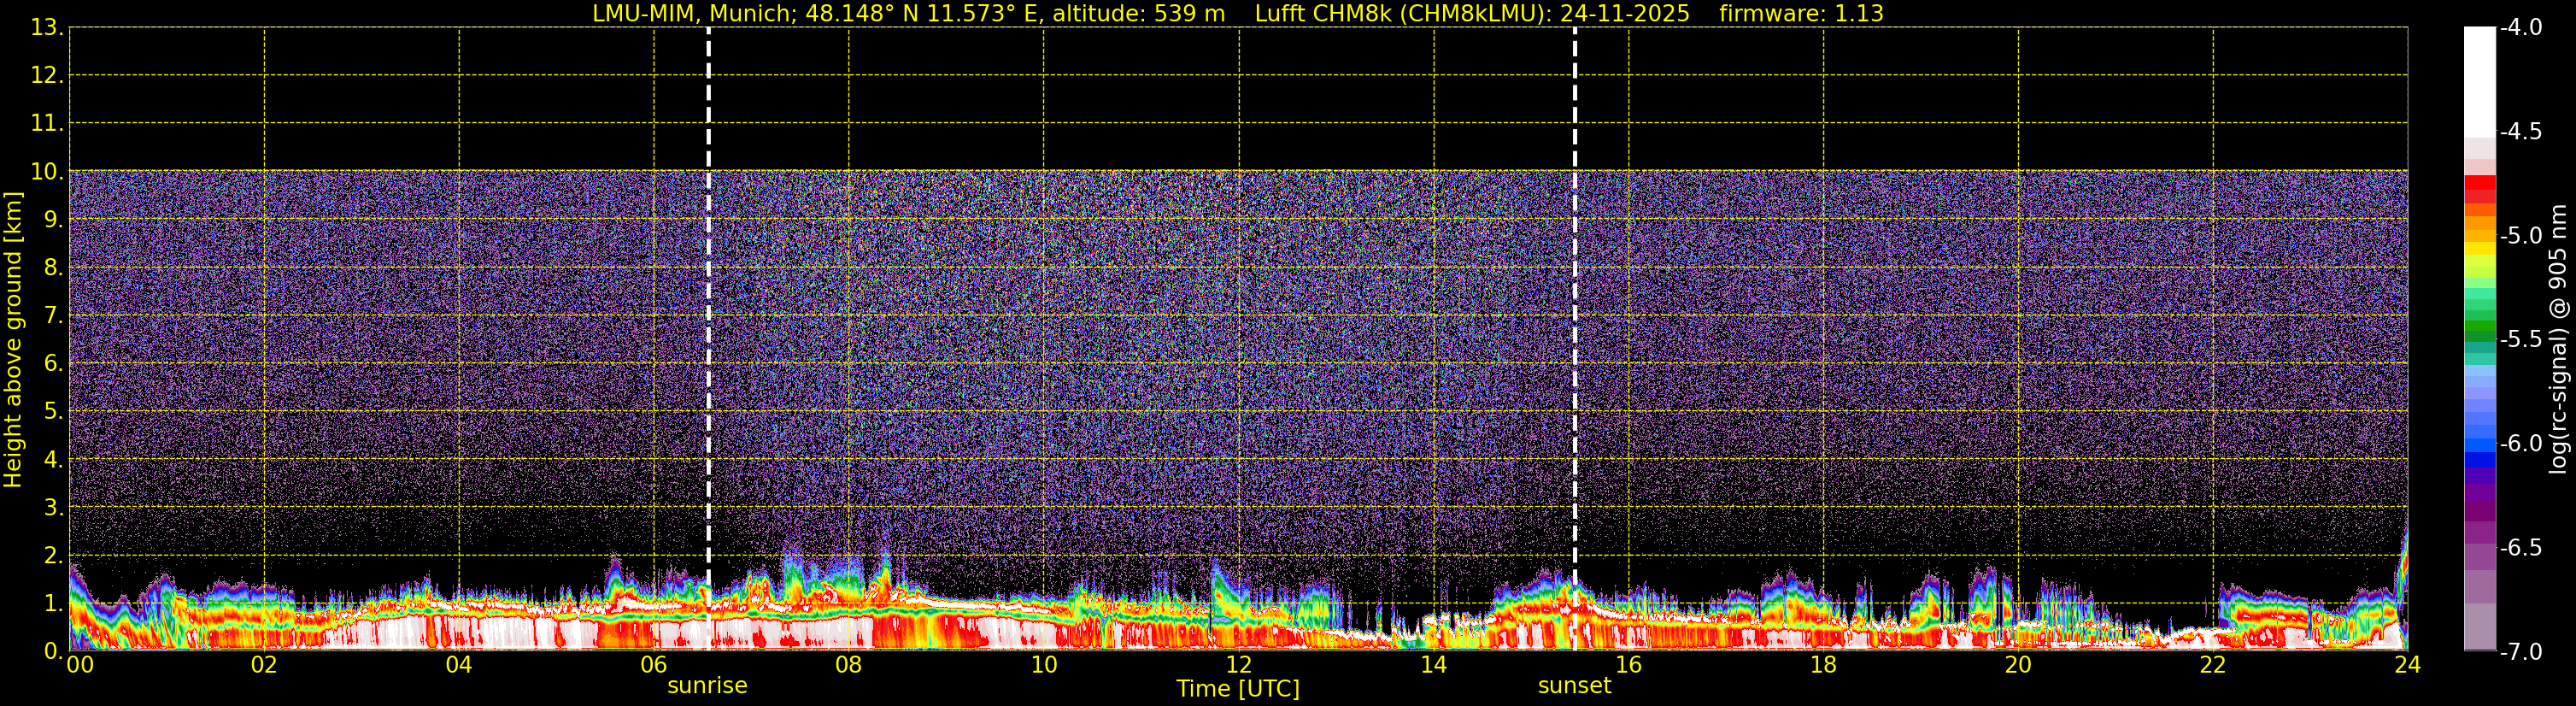Click the 'sunset' label below the axis

pos(1574,686)
